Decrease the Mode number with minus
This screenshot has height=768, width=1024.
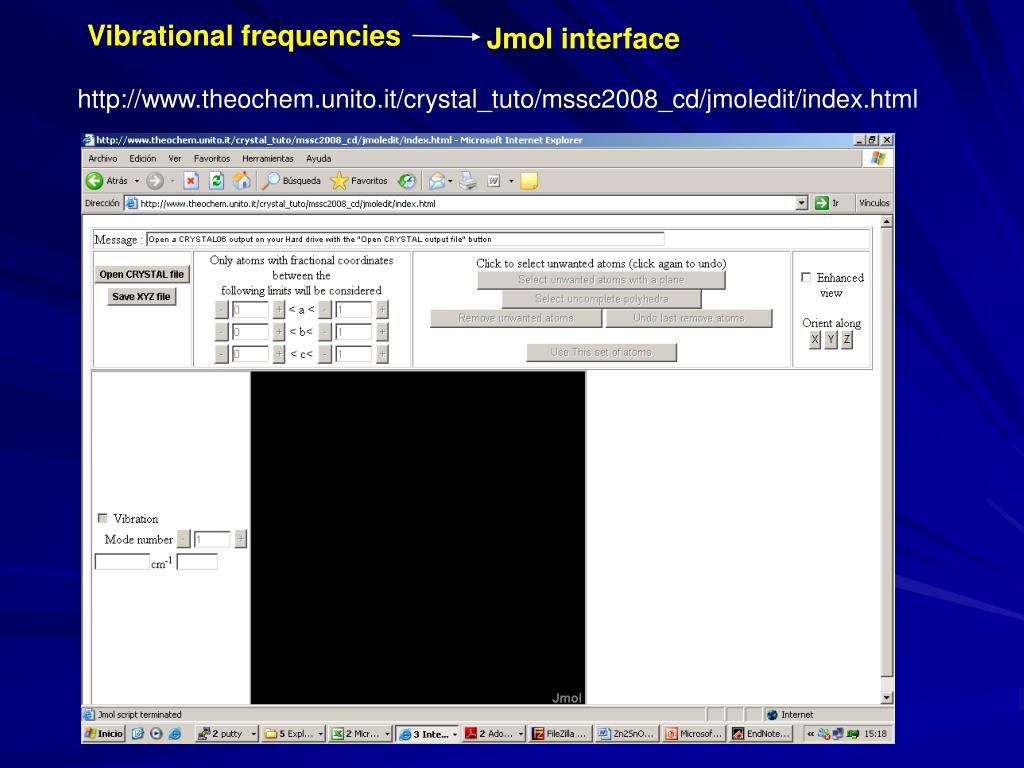coord(184,539)
